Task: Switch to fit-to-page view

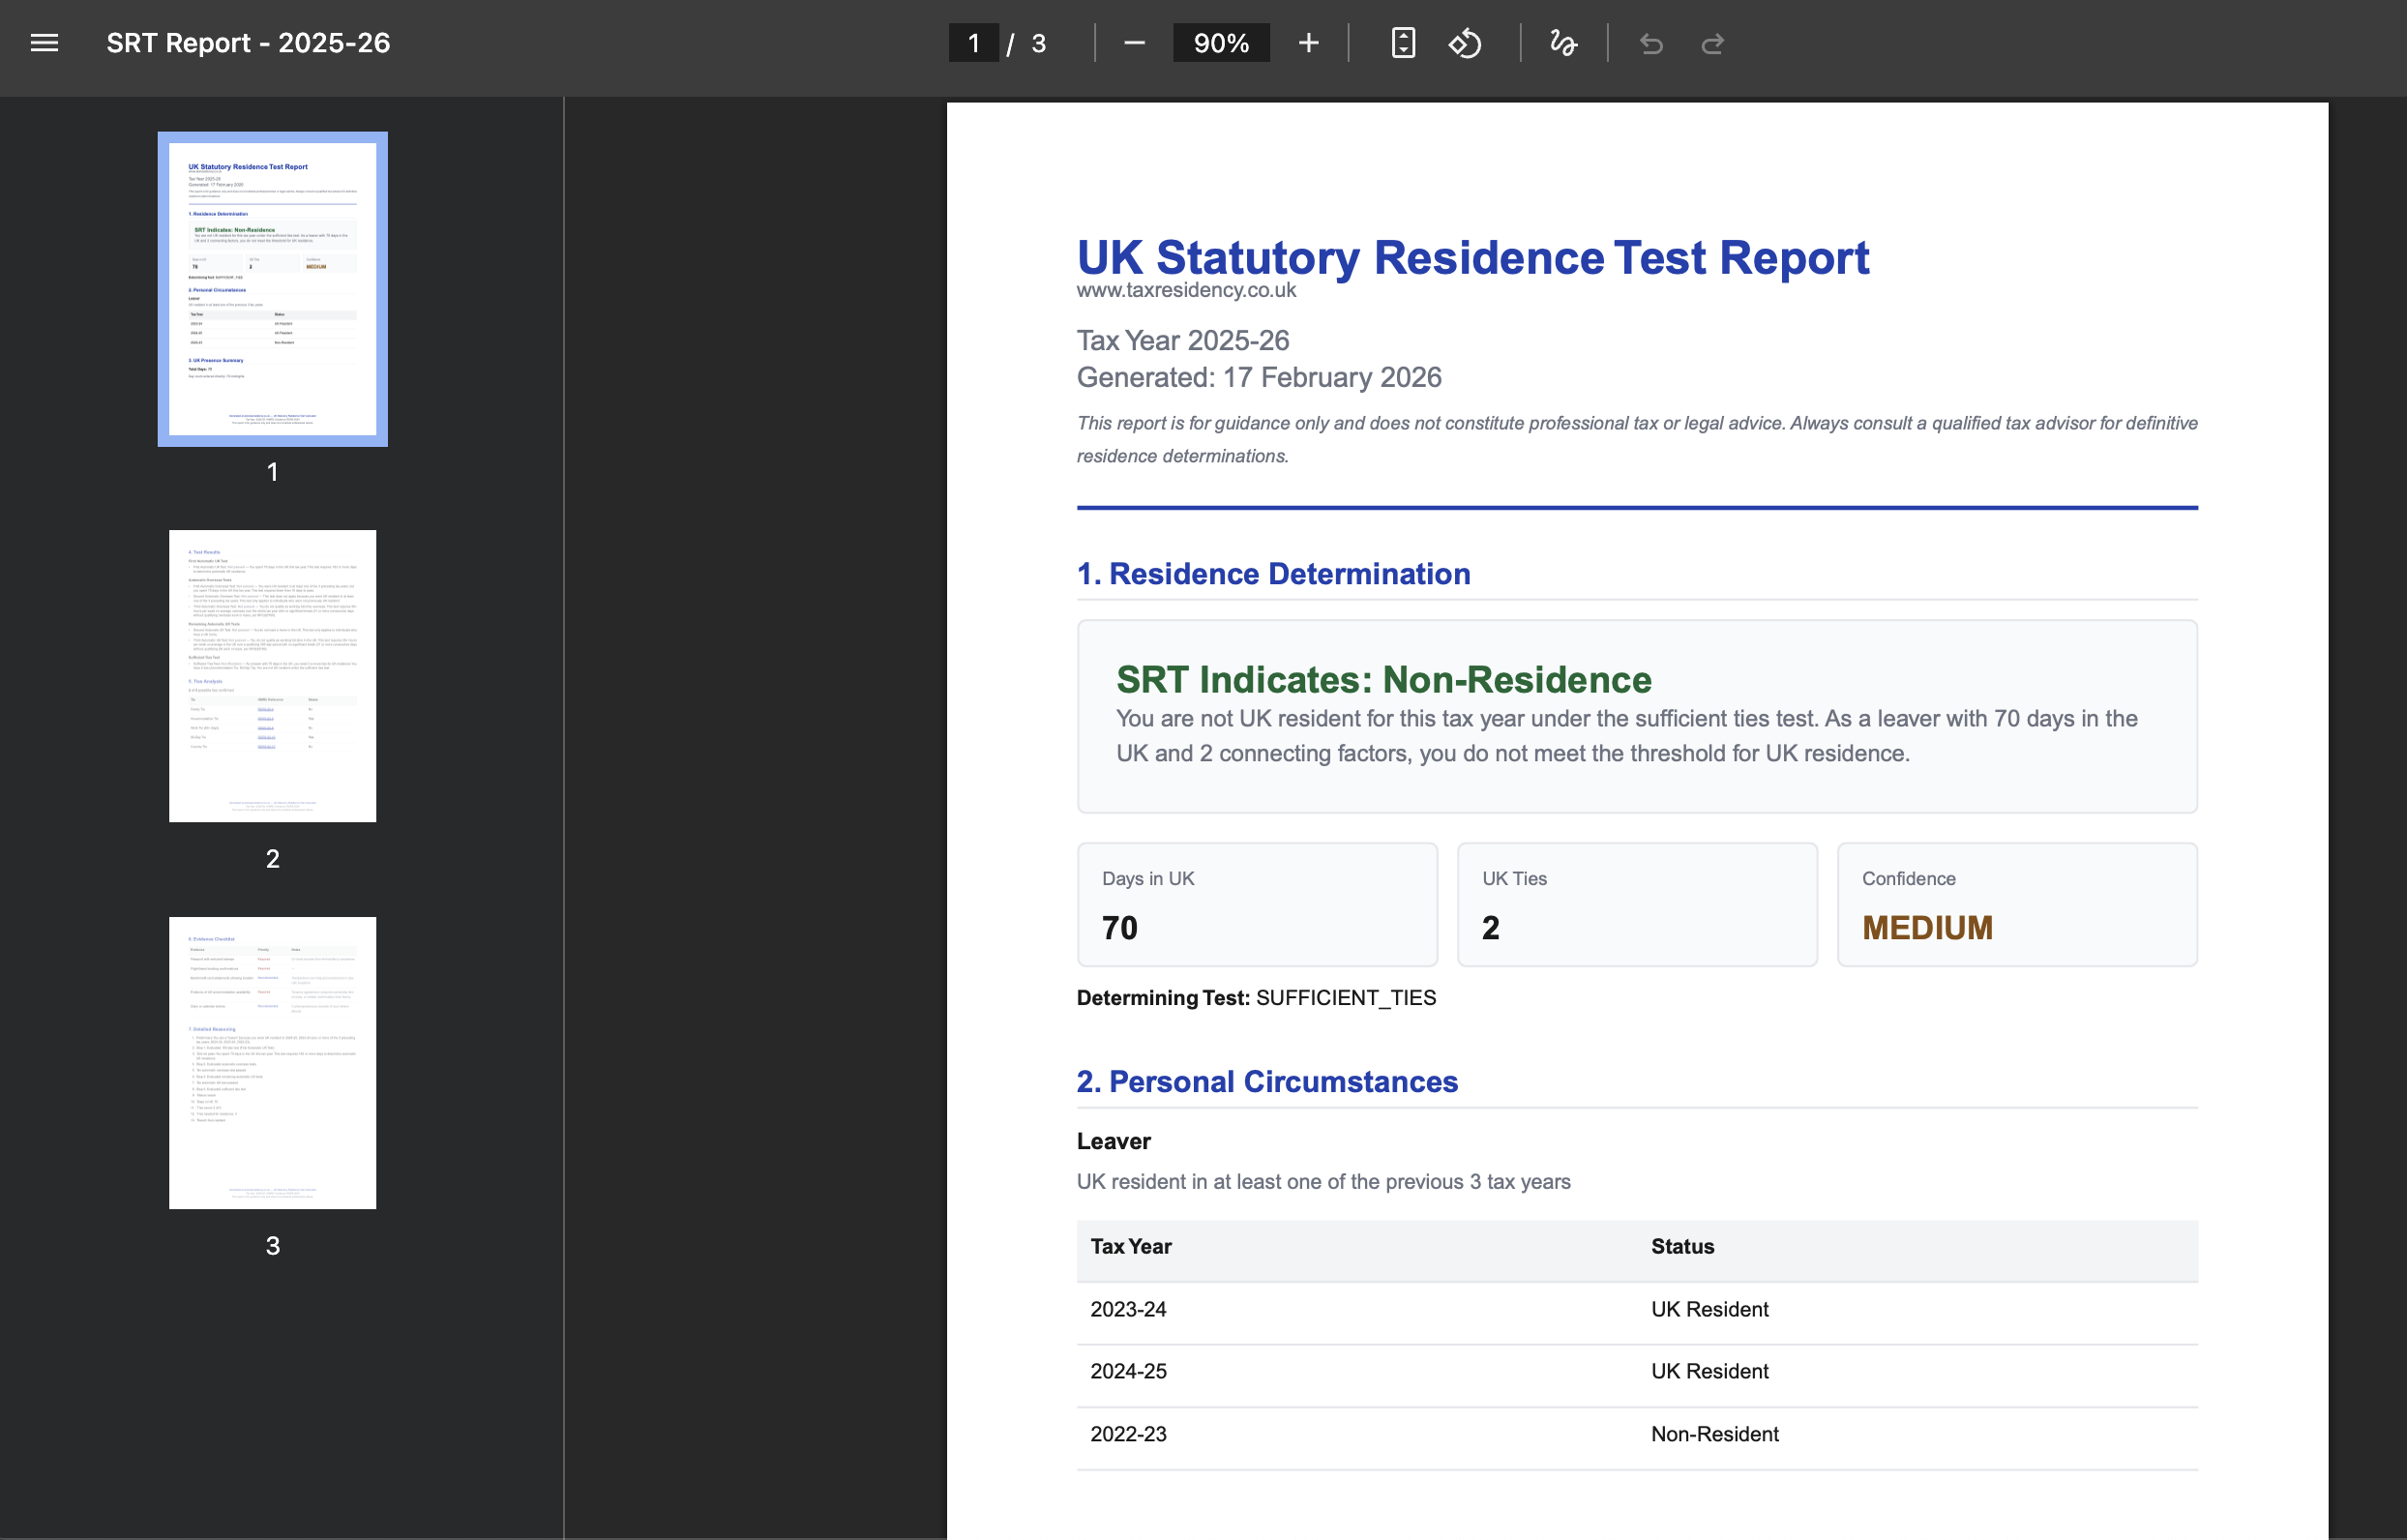Action: [1403, 43]
